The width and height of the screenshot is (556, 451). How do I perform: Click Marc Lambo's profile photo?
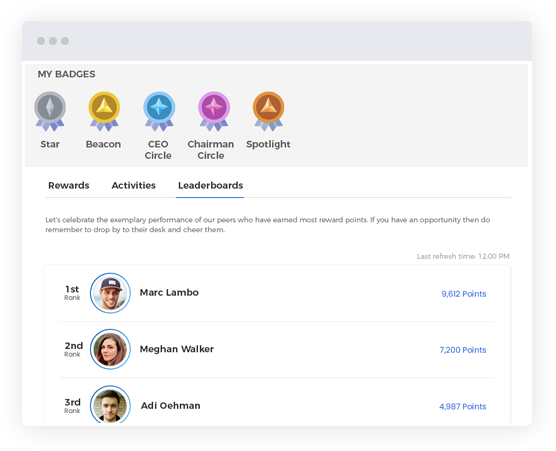coord(110,293)
